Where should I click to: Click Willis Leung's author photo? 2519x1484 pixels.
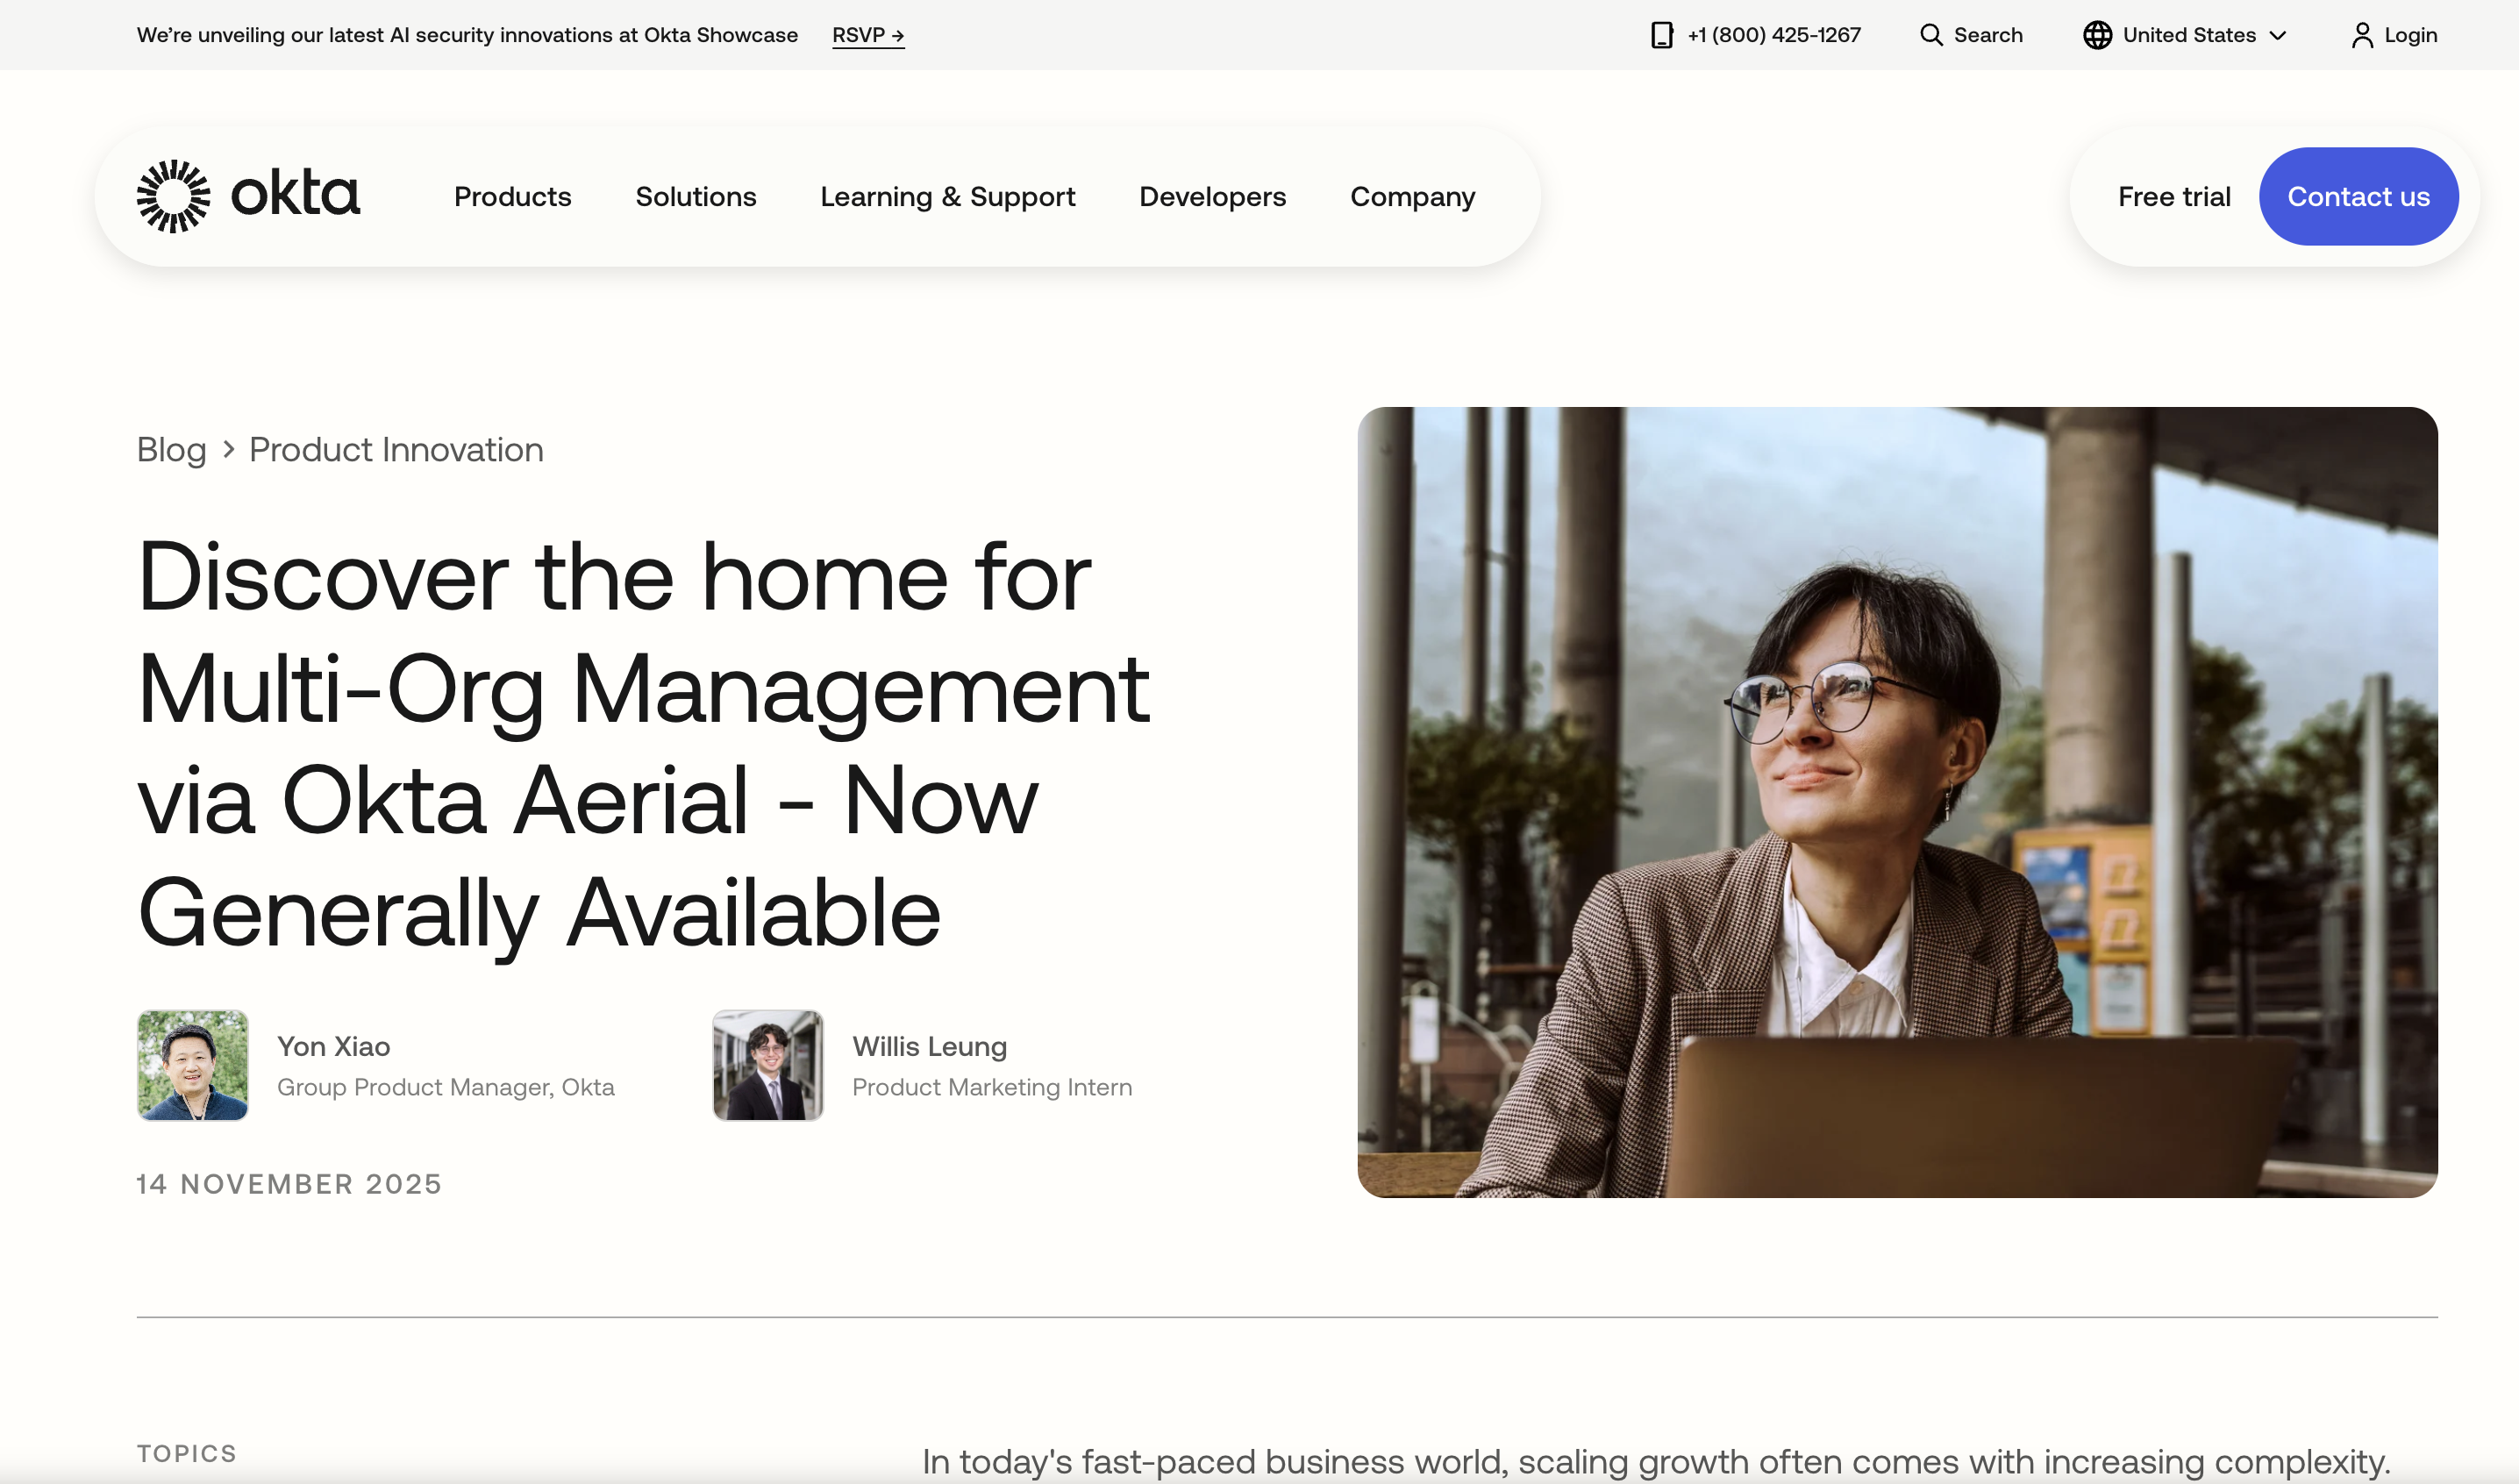click(x=768, y=1065)
